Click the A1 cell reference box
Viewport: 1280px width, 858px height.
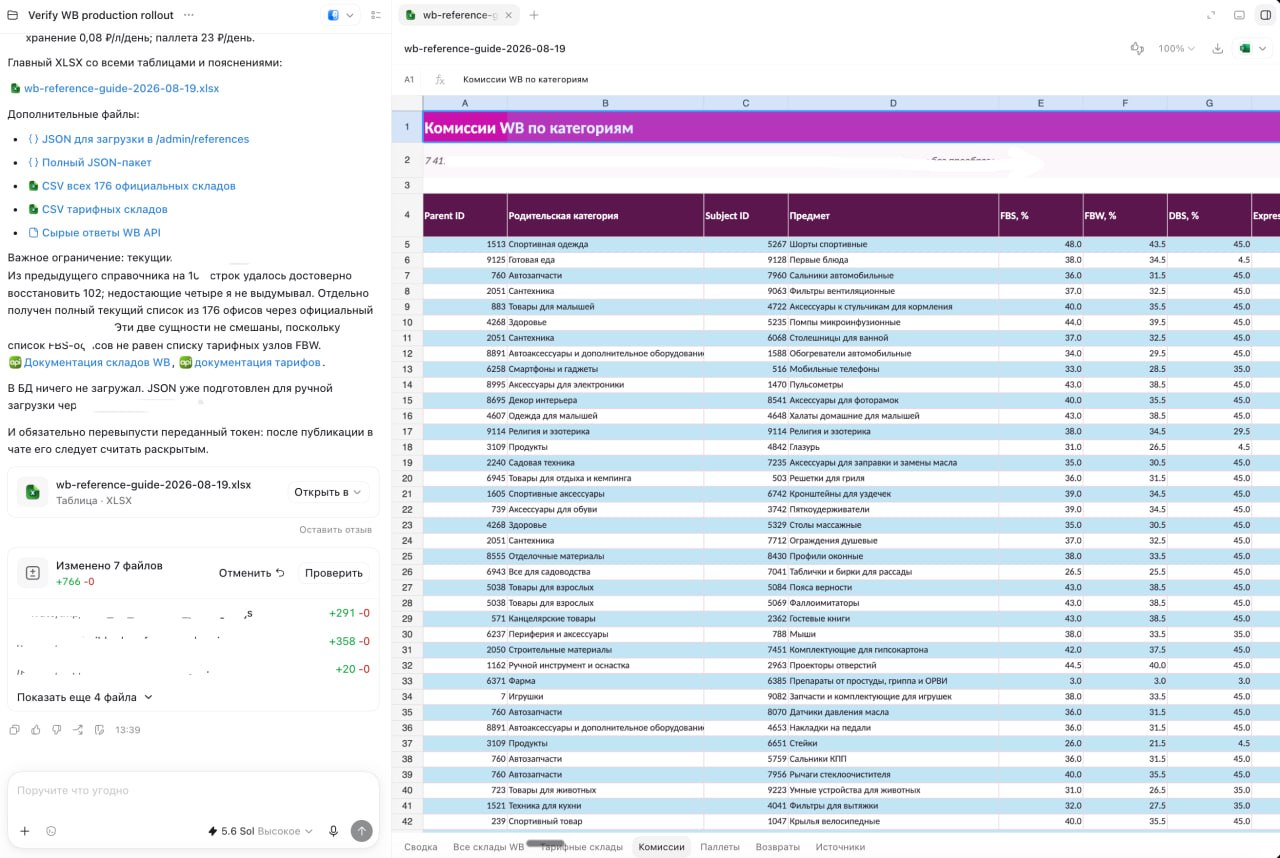coord(409,79)
